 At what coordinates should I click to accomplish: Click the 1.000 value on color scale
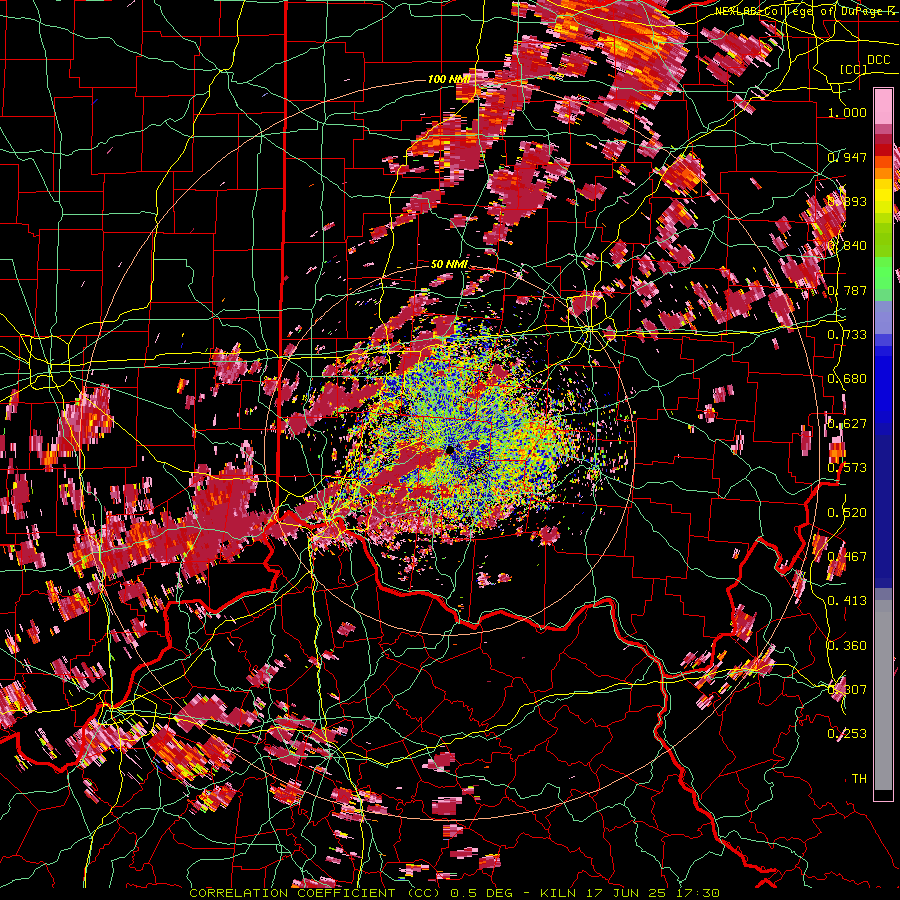847,112
